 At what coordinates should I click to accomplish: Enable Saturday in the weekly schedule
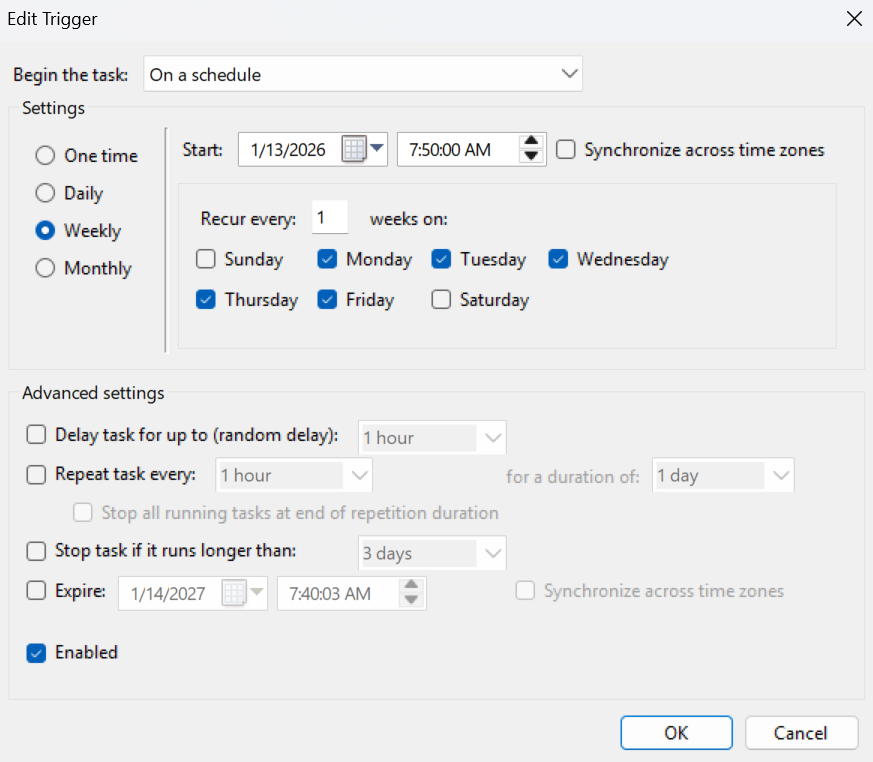441,300
